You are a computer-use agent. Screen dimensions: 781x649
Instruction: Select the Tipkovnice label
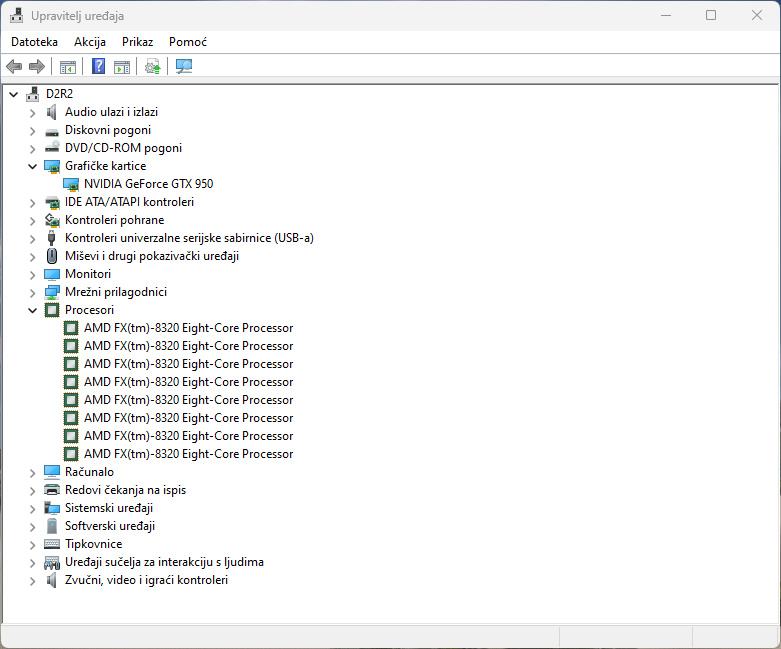[94, 544]
